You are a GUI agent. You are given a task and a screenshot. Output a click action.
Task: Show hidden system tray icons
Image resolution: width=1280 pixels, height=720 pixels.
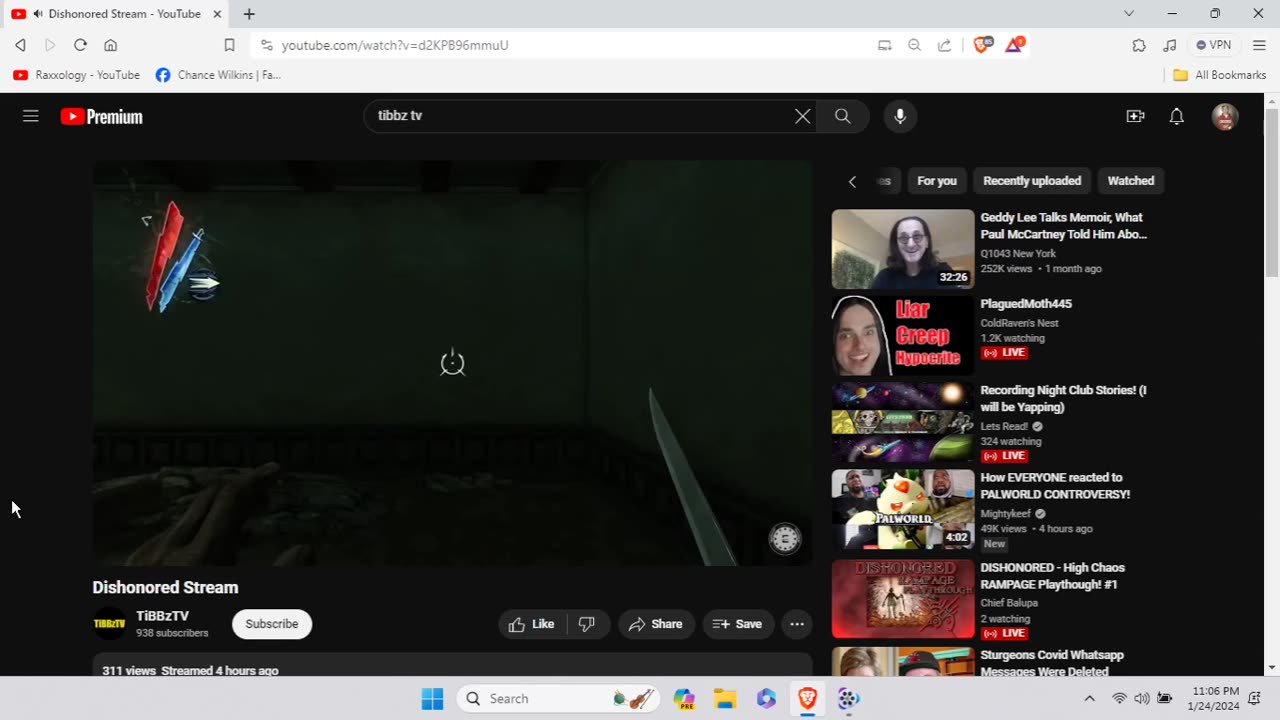coord(1089,698)
